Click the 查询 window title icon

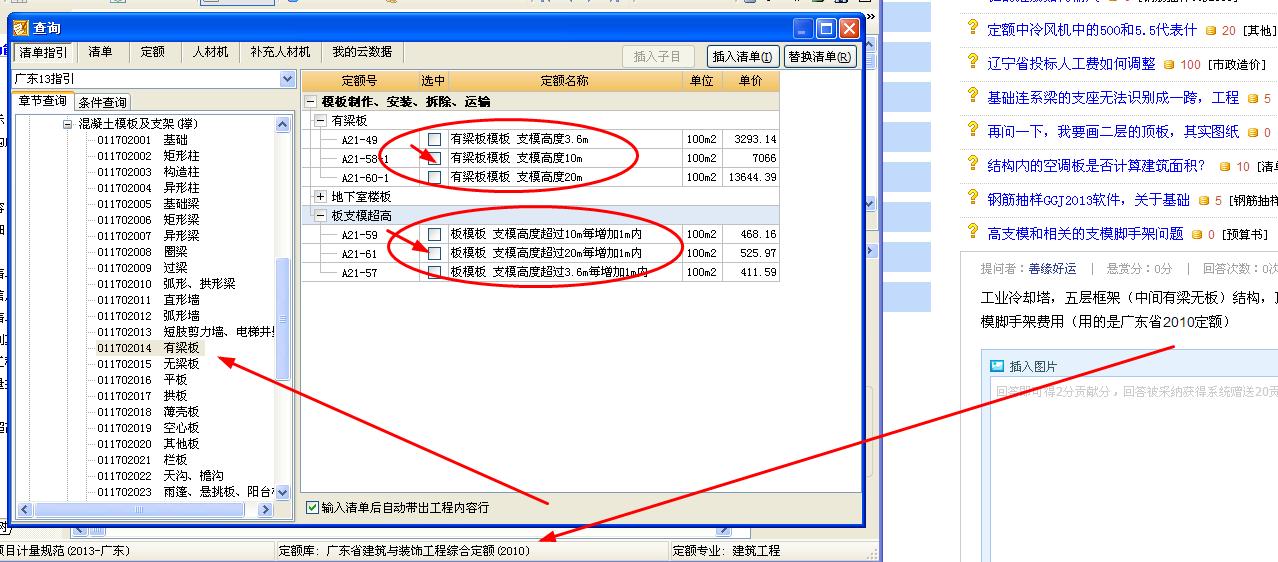click(x=21, y=28)
